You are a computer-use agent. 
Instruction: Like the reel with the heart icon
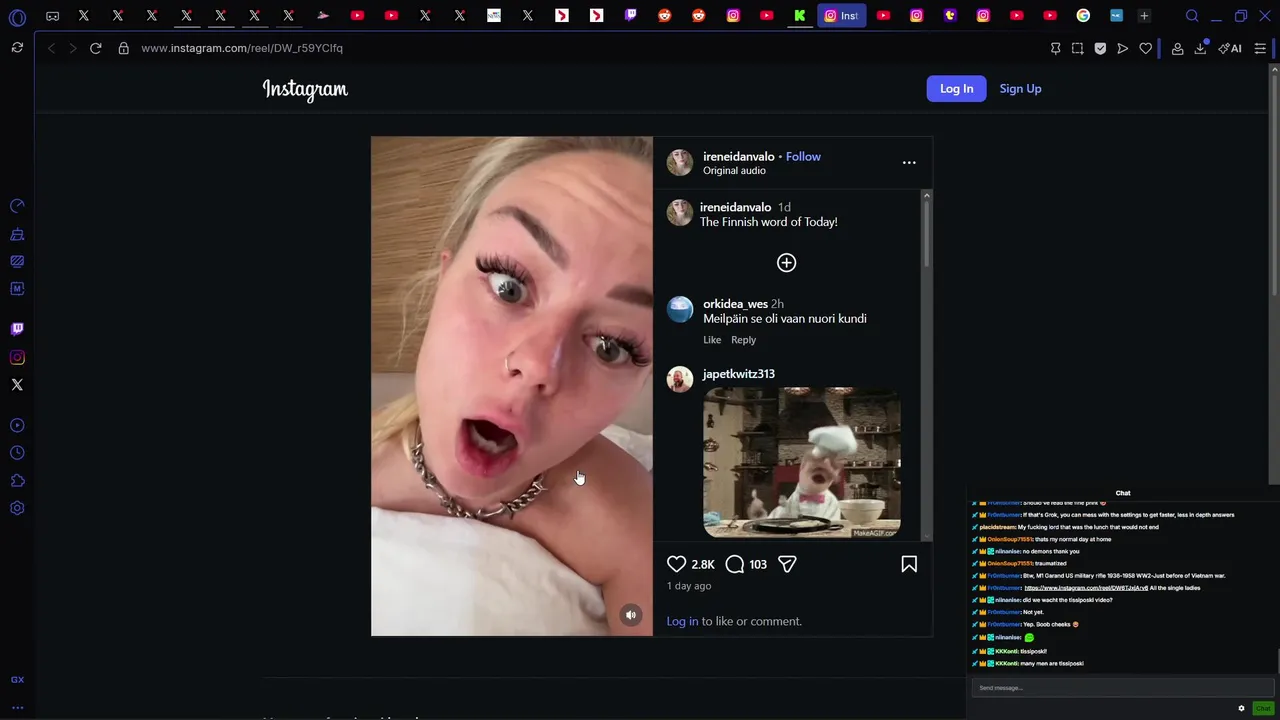click(x=677, y=564)
